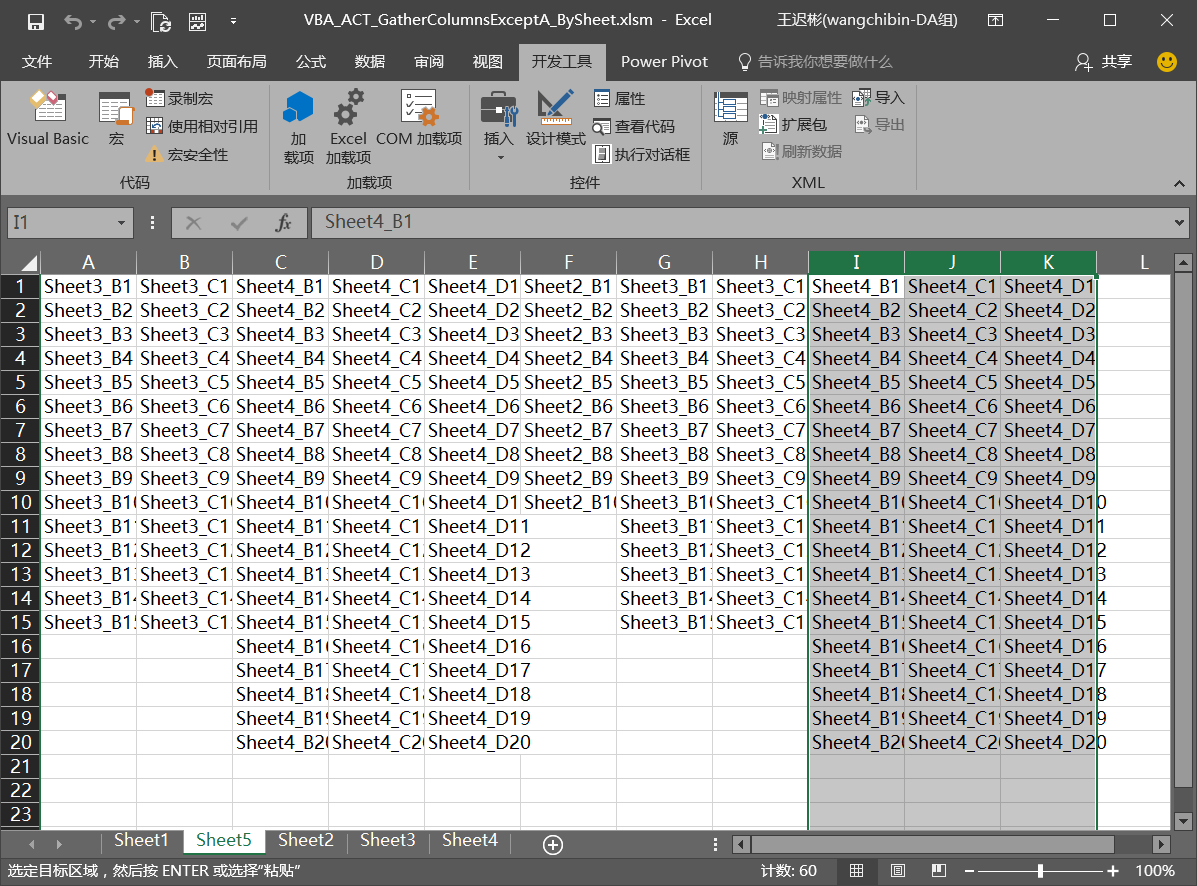Click the Tell Me search box
The height and width of the screenshot is (886, 1197).
pyautogui.click(x=815, y=62)
